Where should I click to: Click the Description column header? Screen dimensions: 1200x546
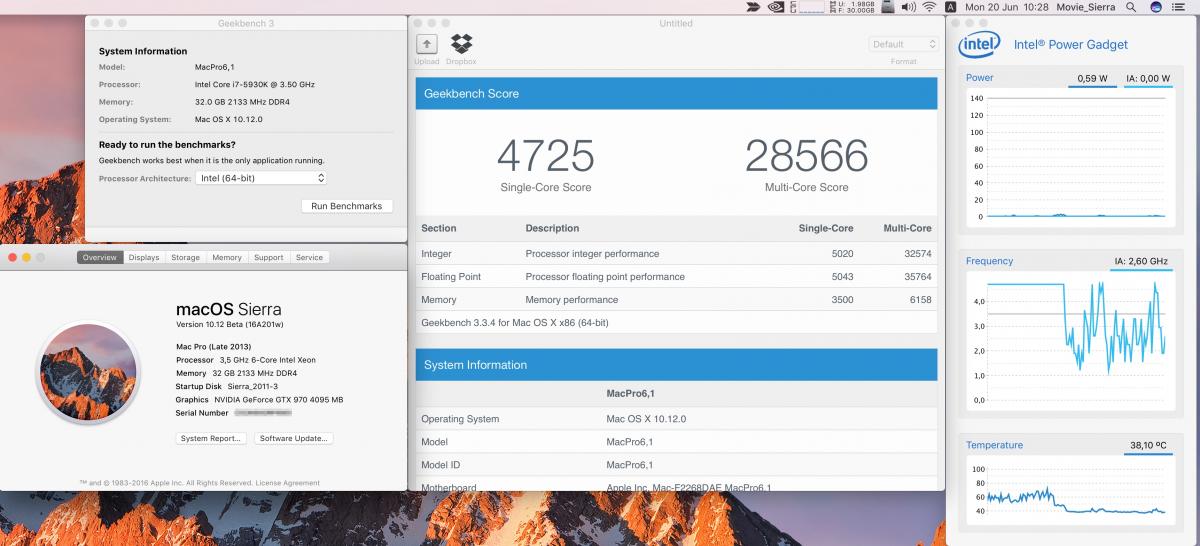click(552, 228)
